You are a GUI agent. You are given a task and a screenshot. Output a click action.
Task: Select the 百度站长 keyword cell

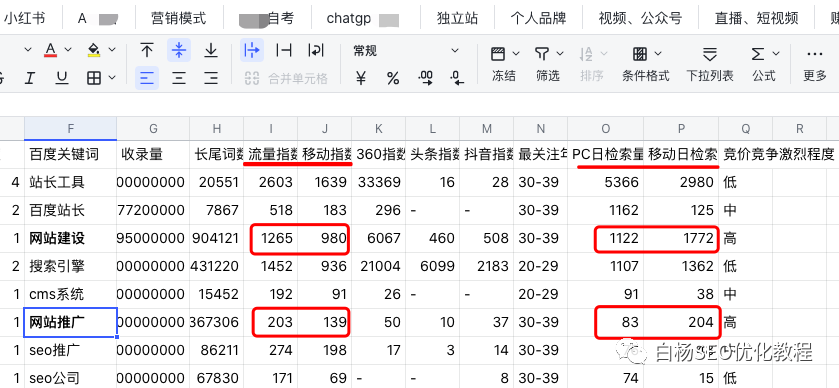point(71,210)
